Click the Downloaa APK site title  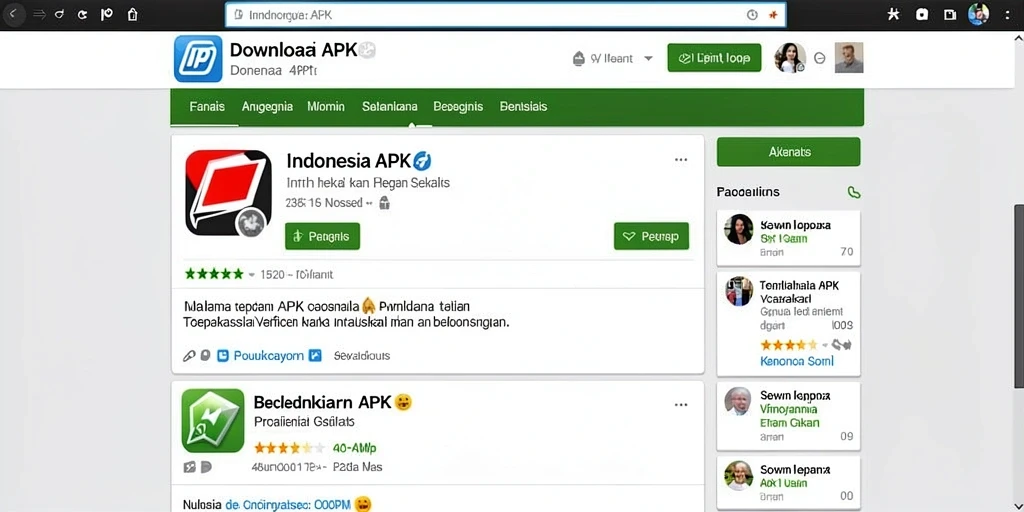[x=293, y=50]
